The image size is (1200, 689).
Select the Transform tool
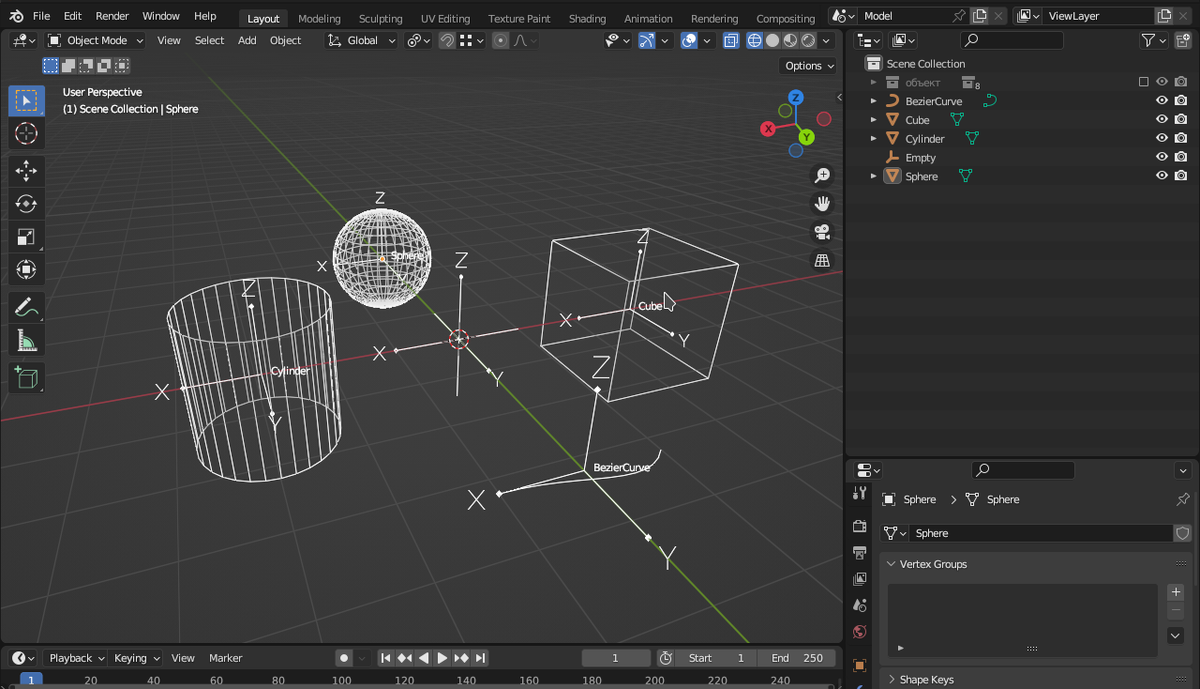[x=26, y=270]
